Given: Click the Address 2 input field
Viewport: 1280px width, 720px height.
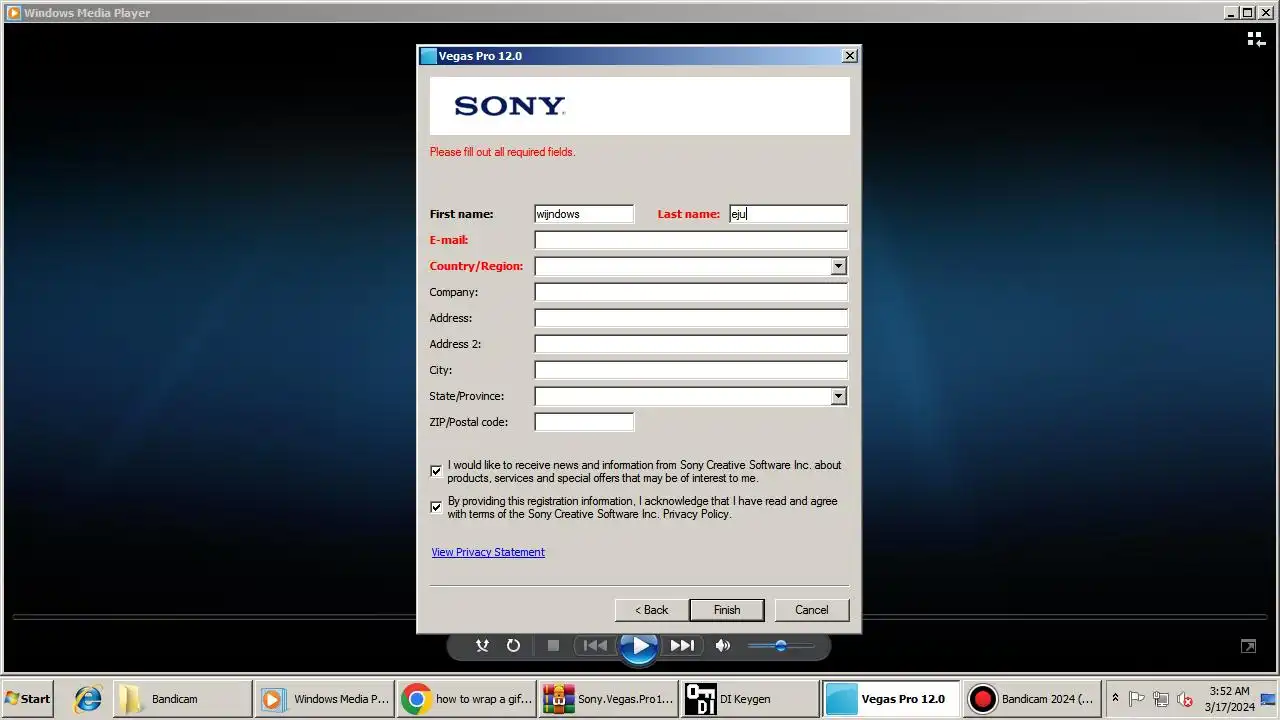Looking at the screenshot, I should pyautogui.click(x=691, y=344).
